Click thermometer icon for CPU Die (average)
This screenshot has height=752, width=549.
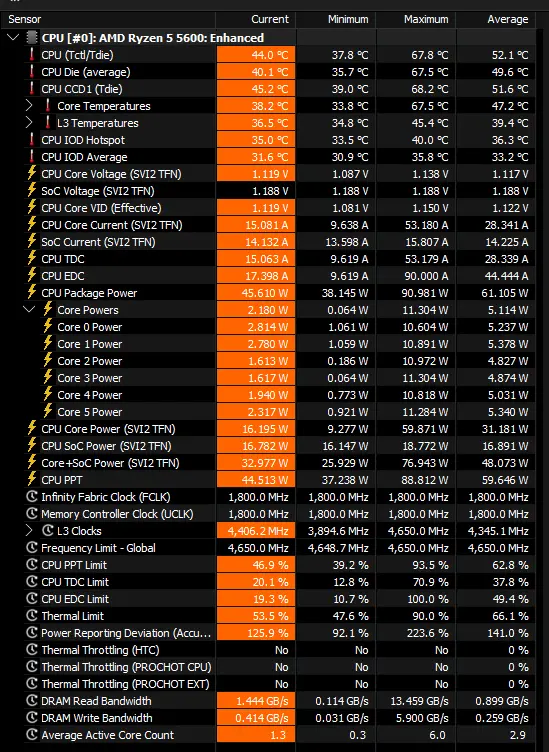(32, 71)
